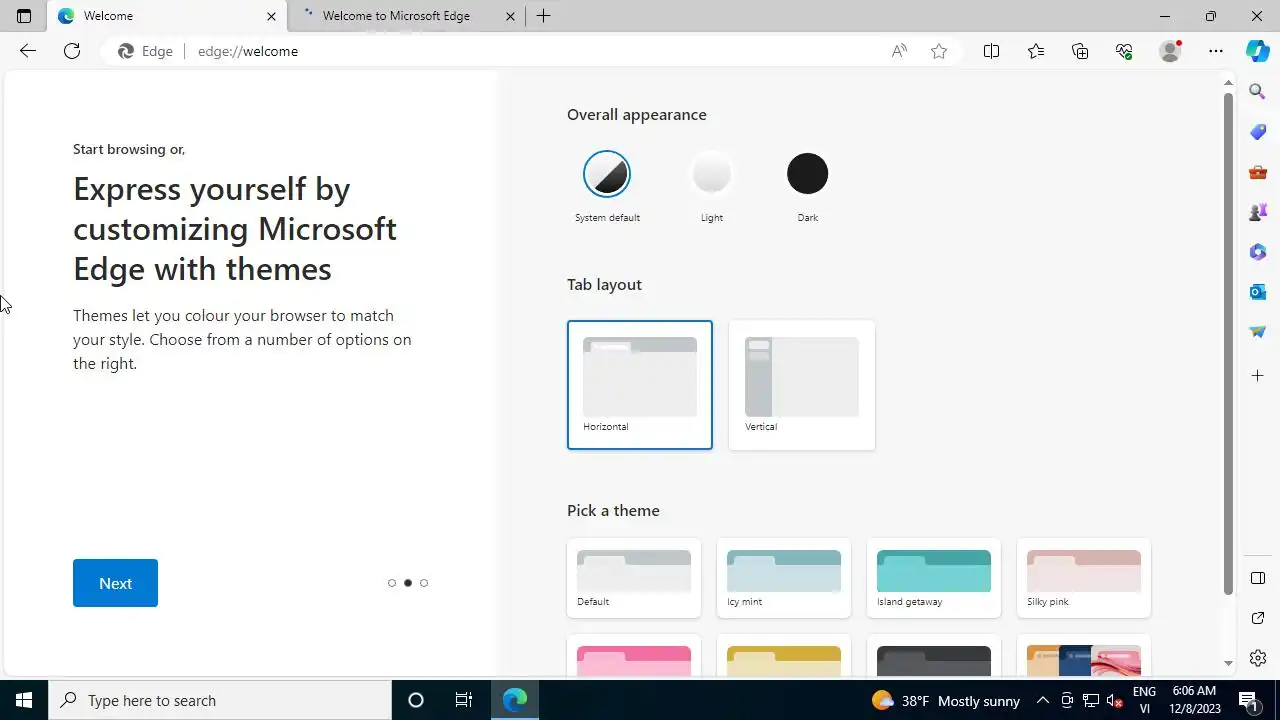
Task: Click the Next button
Action: (x=115, y=583)
